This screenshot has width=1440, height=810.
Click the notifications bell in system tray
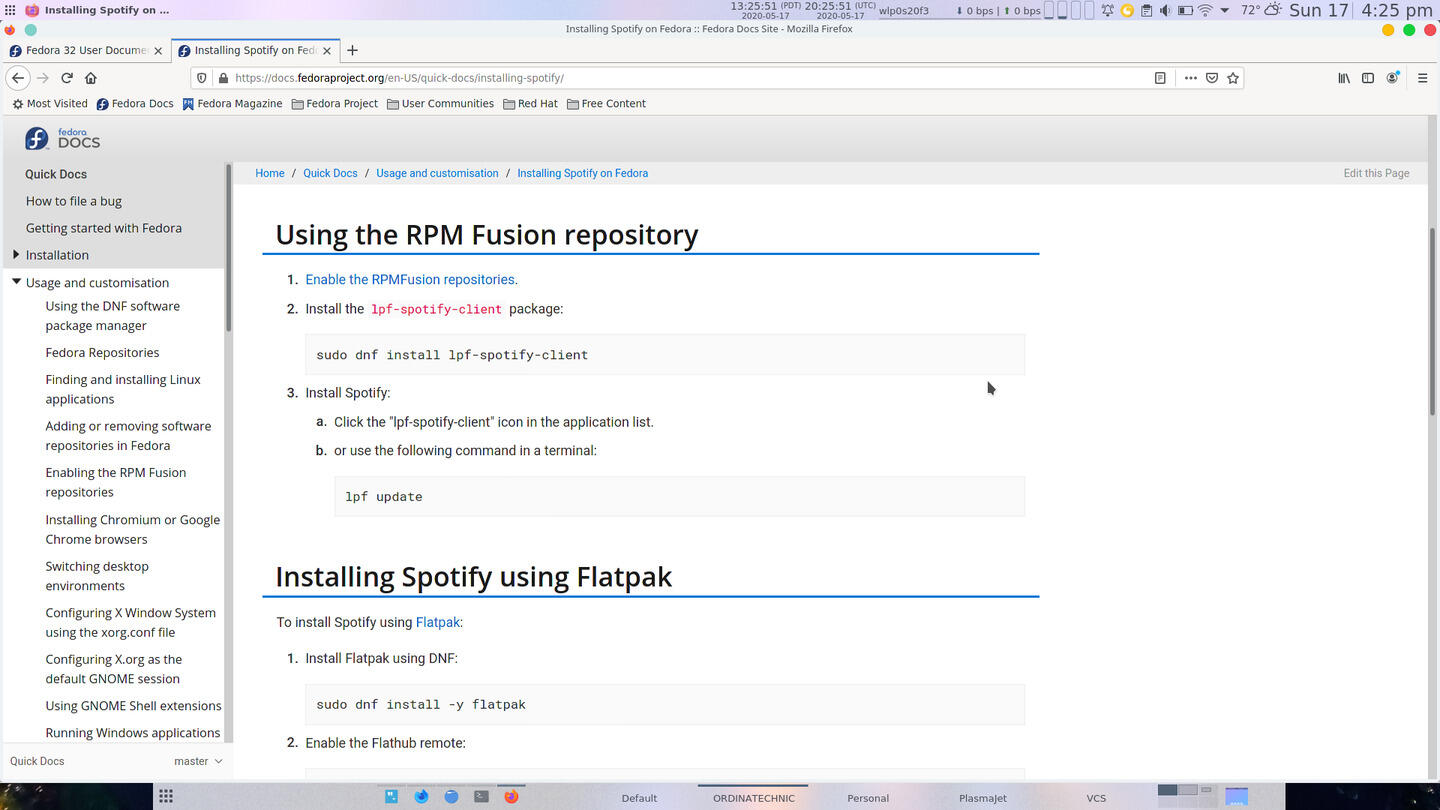(x=1107, y=10)
